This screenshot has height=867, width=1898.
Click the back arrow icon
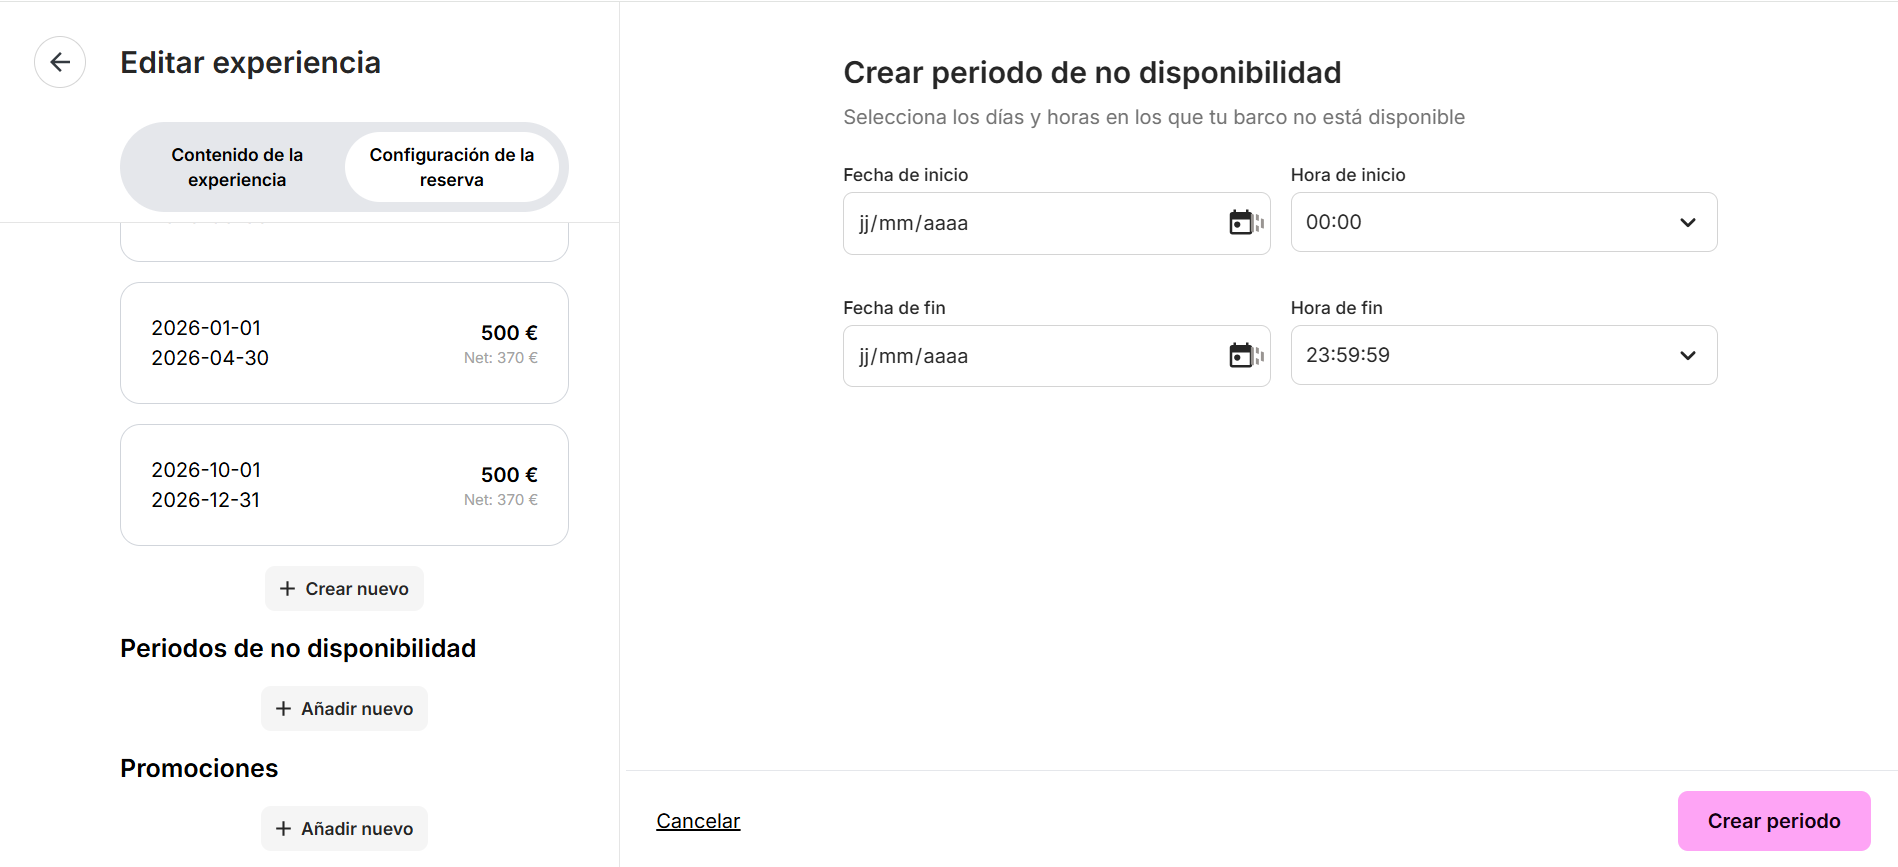click(x=60, y=62)
